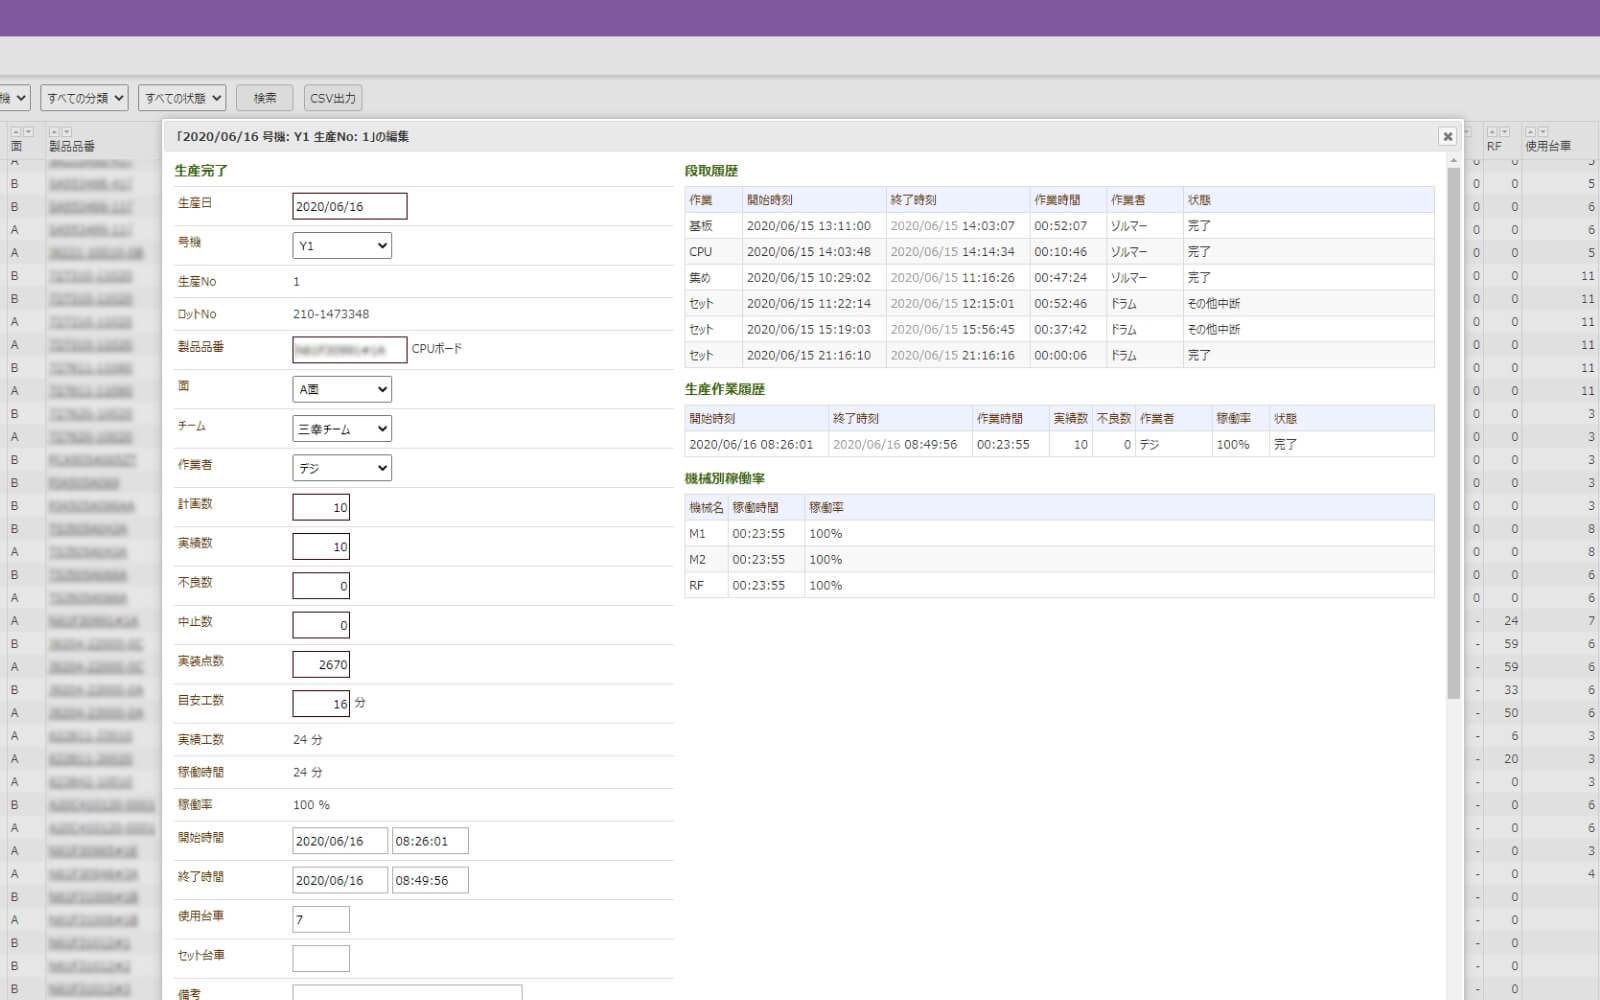Image resolution: width=1600 pixels, height=1000 pixels.
Task: Click the 使用台車 field showing 7
Action: tap(321, 919)
